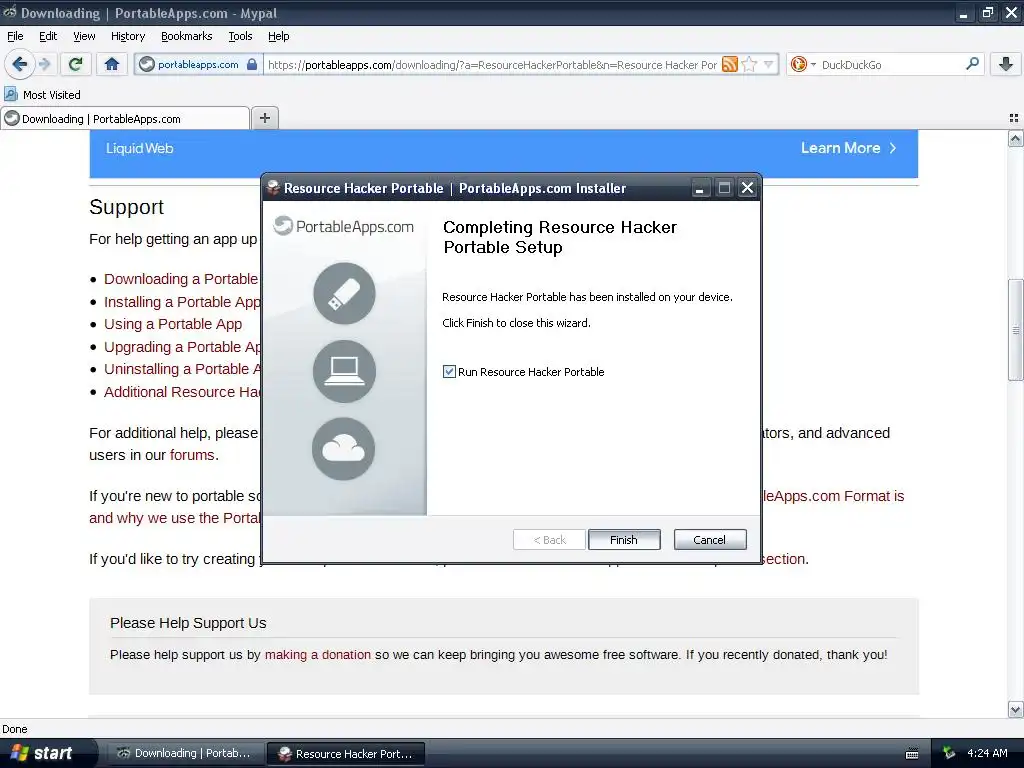Open the URL history dropdown arrow
The height and width of the screenshot is (768, 1024).
pyautogui.click(x=769, y=64)
